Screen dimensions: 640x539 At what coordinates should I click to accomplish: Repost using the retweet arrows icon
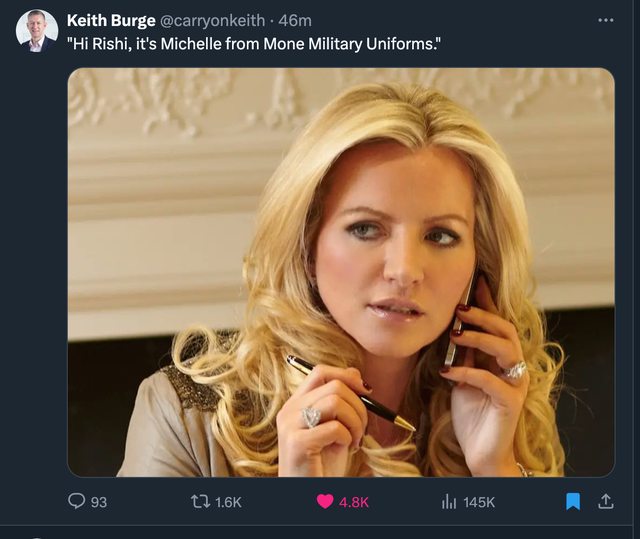click(197, 502)
